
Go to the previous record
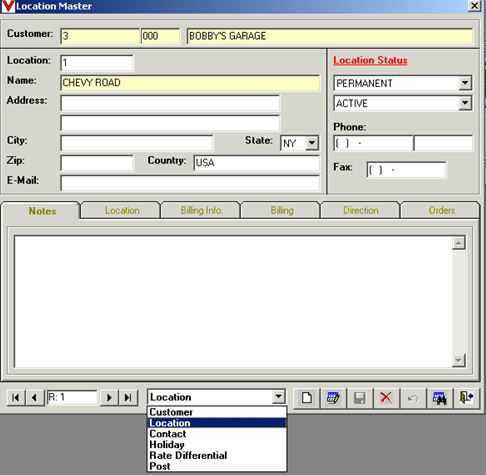tap(34, 398)
